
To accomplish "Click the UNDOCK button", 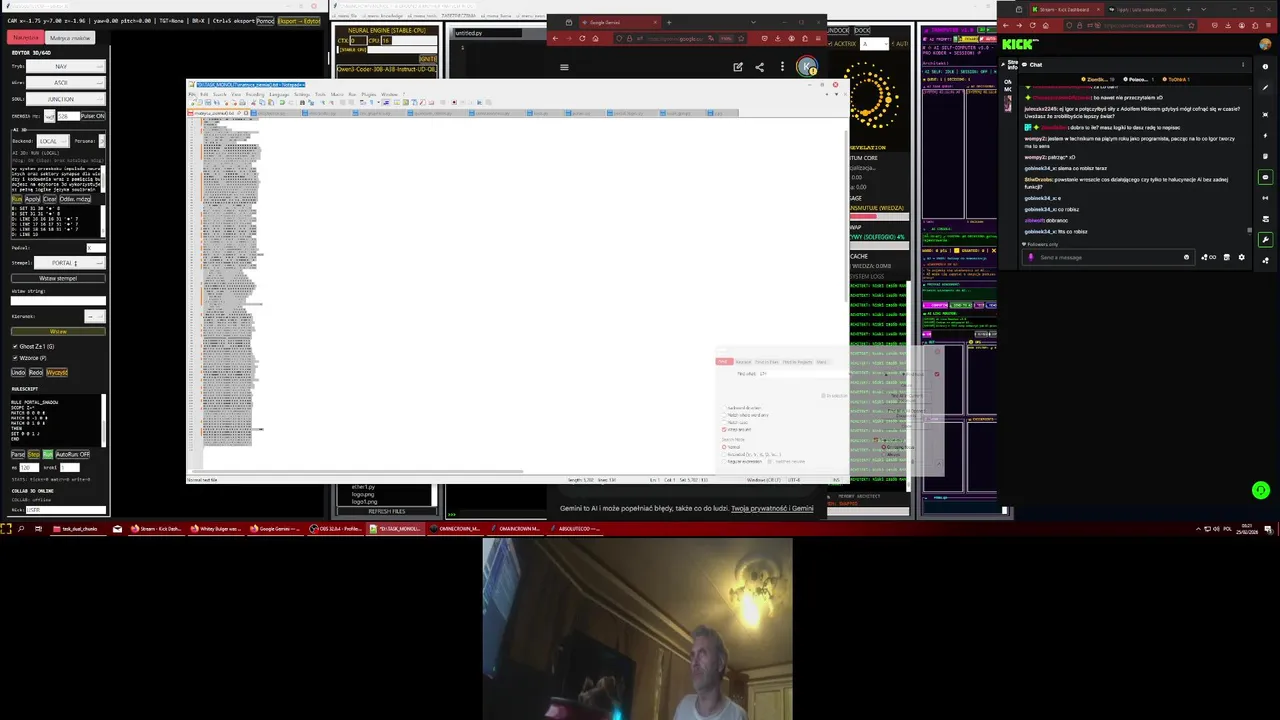I will [840, 30].
